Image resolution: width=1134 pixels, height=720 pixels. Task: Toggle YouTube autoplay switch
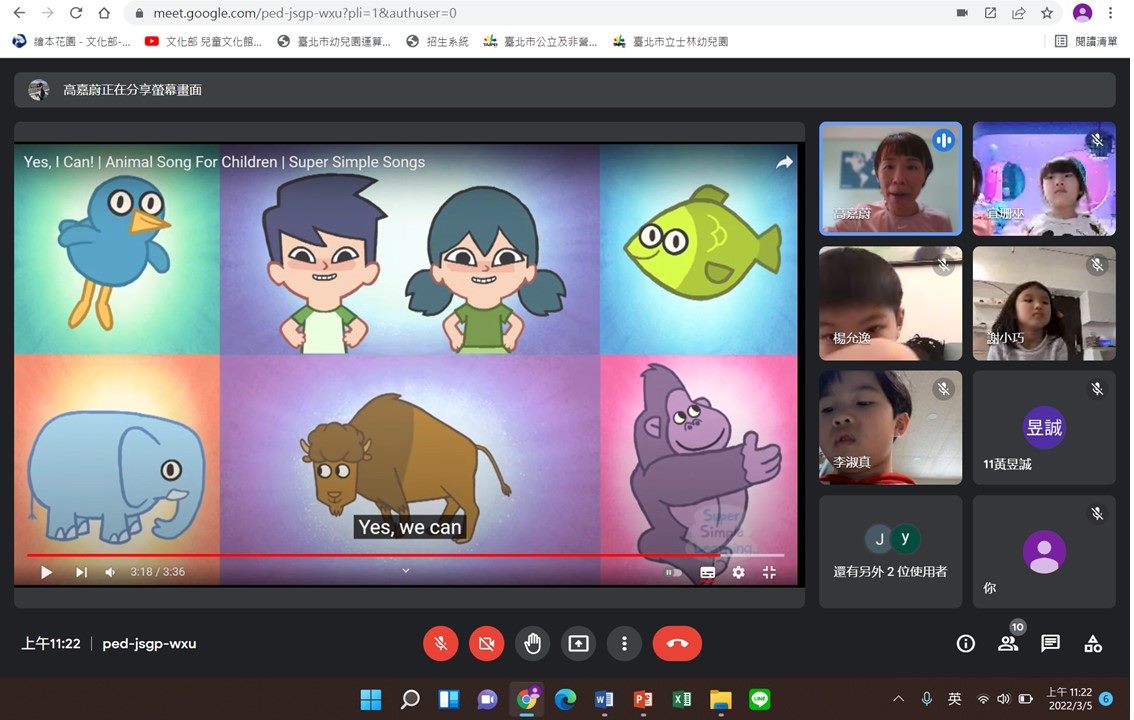pos(674,572)
